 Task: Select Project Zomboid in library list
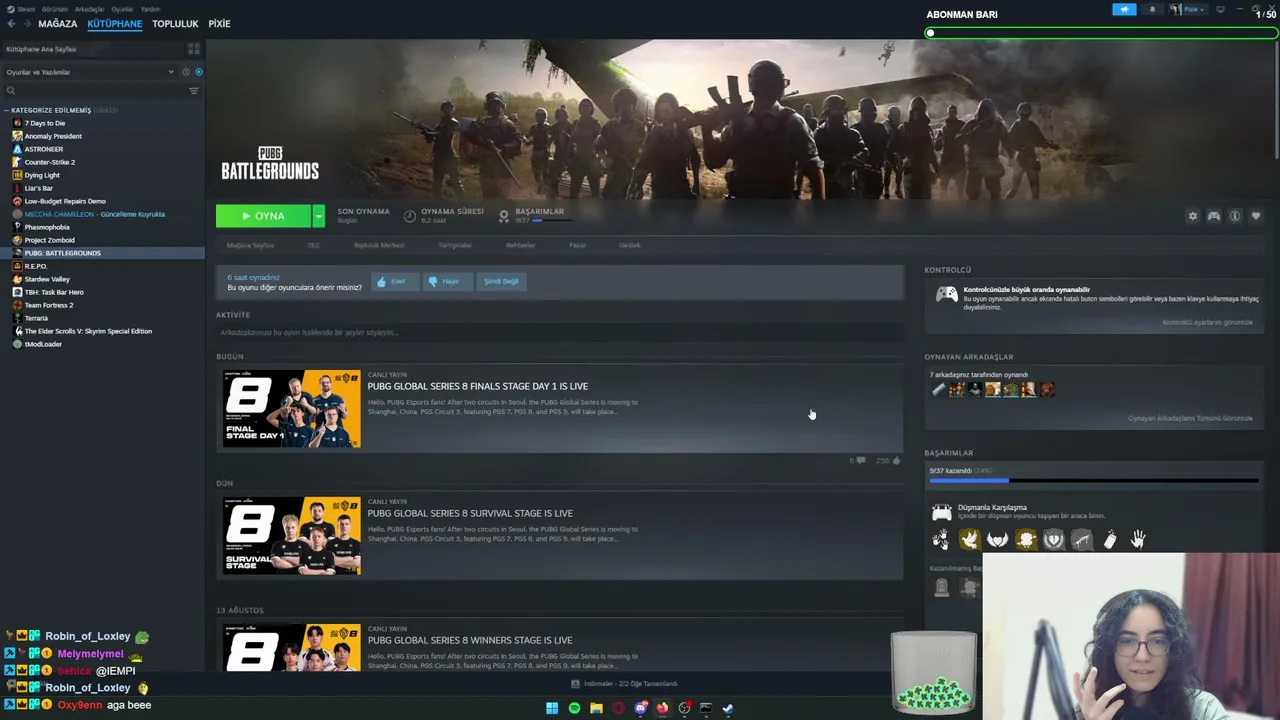click(50, 240)
